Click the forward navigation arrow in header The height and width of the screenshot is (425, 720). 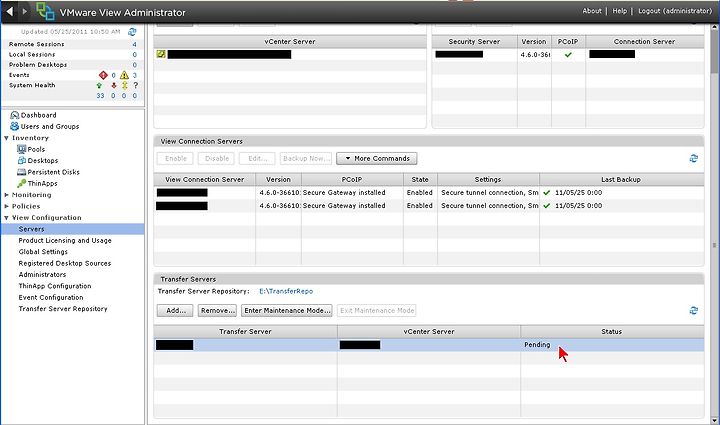pyautogui.click(x=25, y=11)
